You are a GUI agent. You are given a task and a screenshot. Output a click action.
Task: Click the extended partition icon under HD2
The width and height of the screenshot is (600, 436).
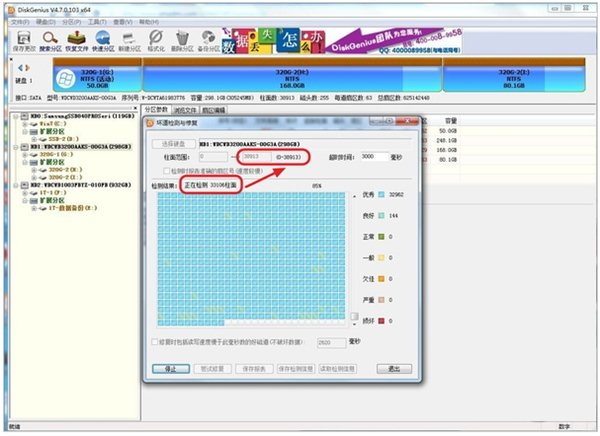click(34, 201)
